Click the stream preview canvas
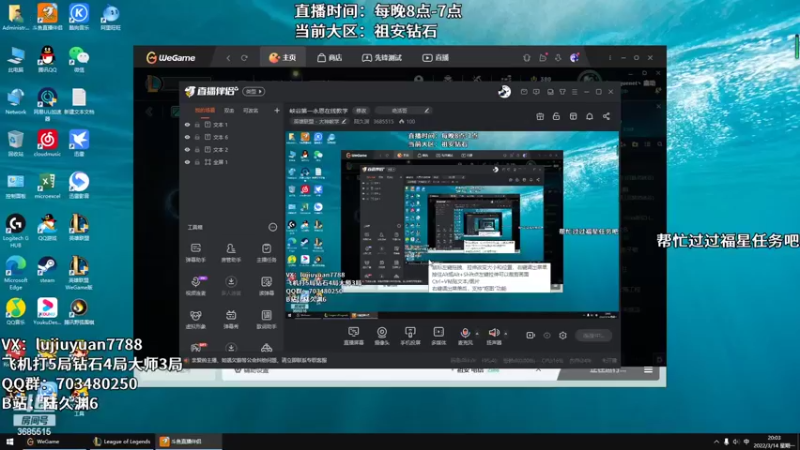 click(452, 225)
